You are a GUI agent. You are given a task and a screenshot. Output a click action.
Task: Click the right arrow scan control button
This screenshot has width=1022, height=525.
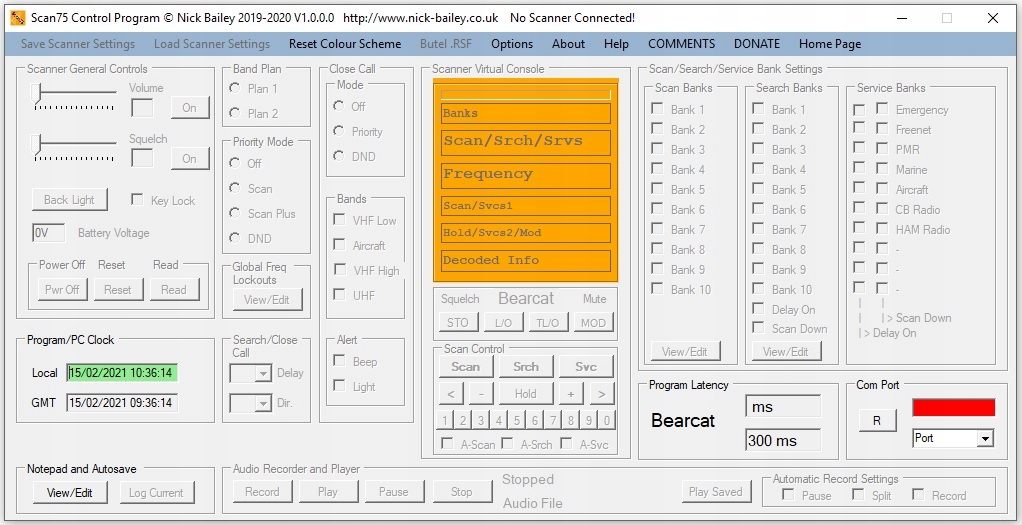[600, 394]
